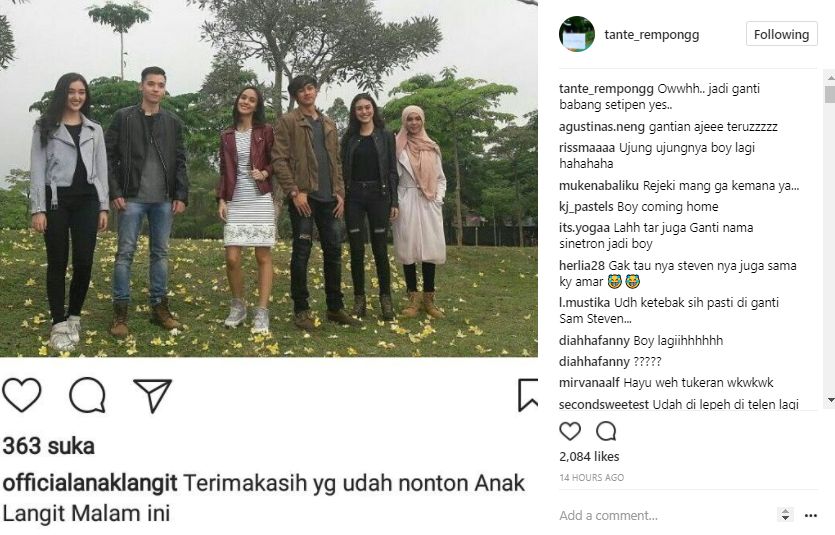Open kj_pastels commenter profile
835x535 pixels.
(x=586, y=207)
